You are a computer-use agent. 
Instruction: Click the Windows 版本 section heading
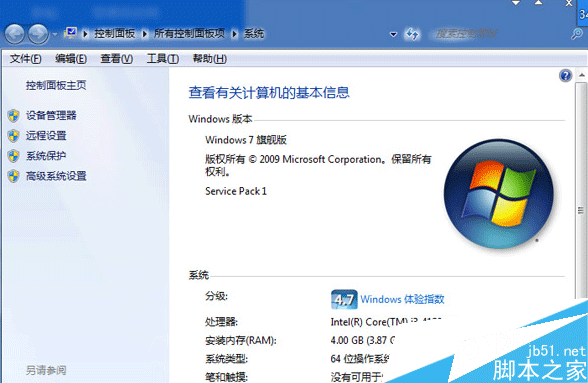220,119
